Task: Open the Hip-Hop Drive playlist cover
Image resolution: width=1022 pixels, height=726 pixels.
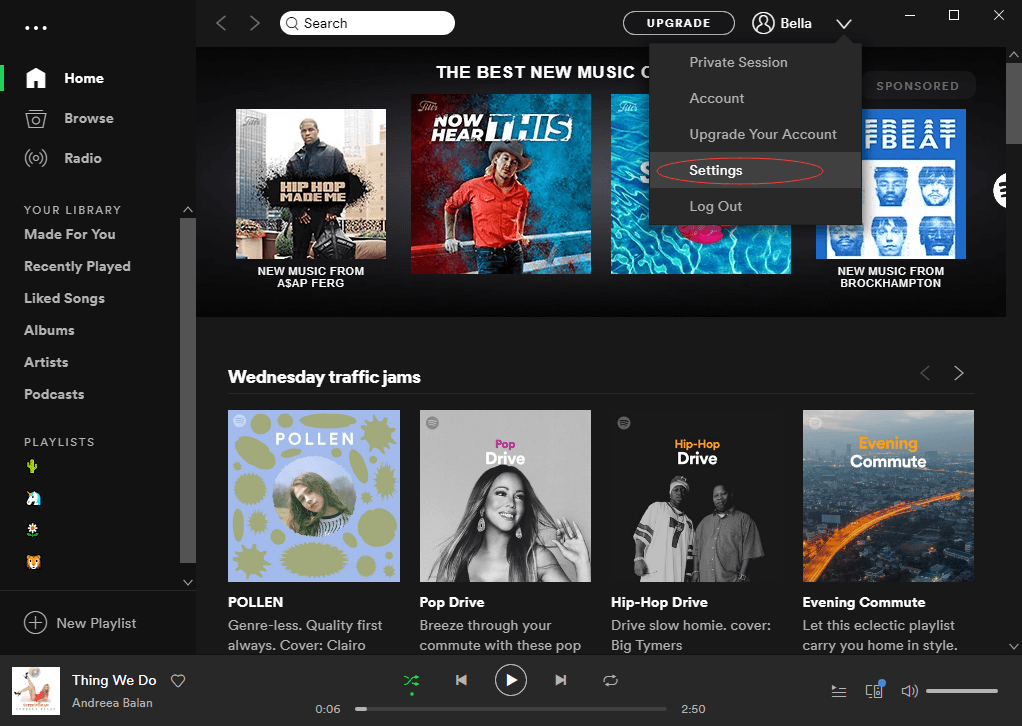Action: (697, 495)
